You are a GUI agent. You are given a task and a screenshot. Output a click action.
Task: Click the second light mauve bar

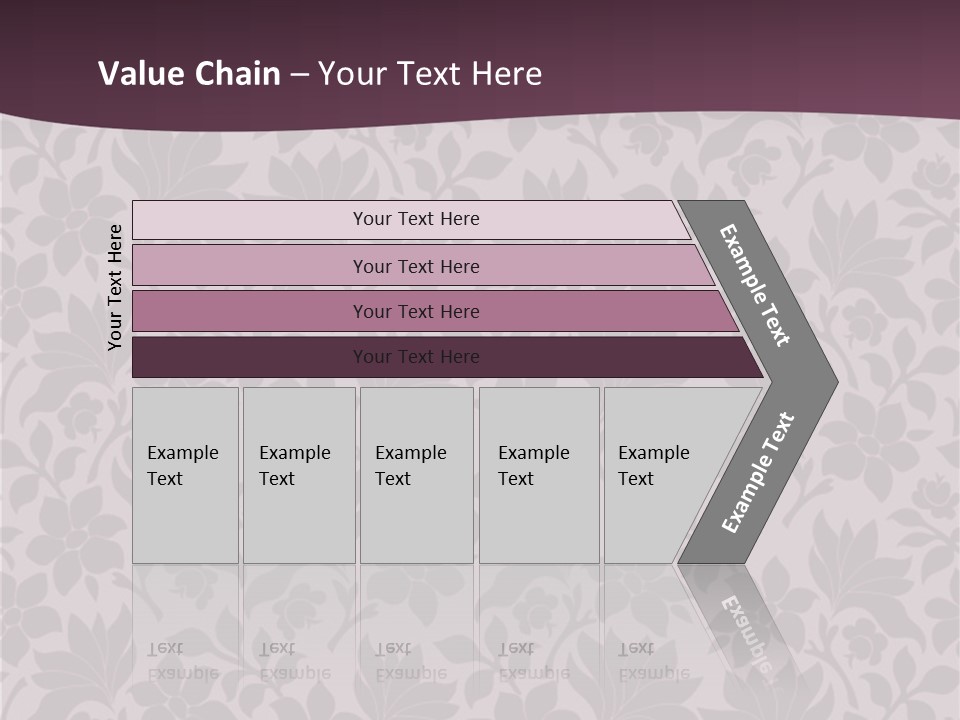pyautogui.click(x=415, y=266)
